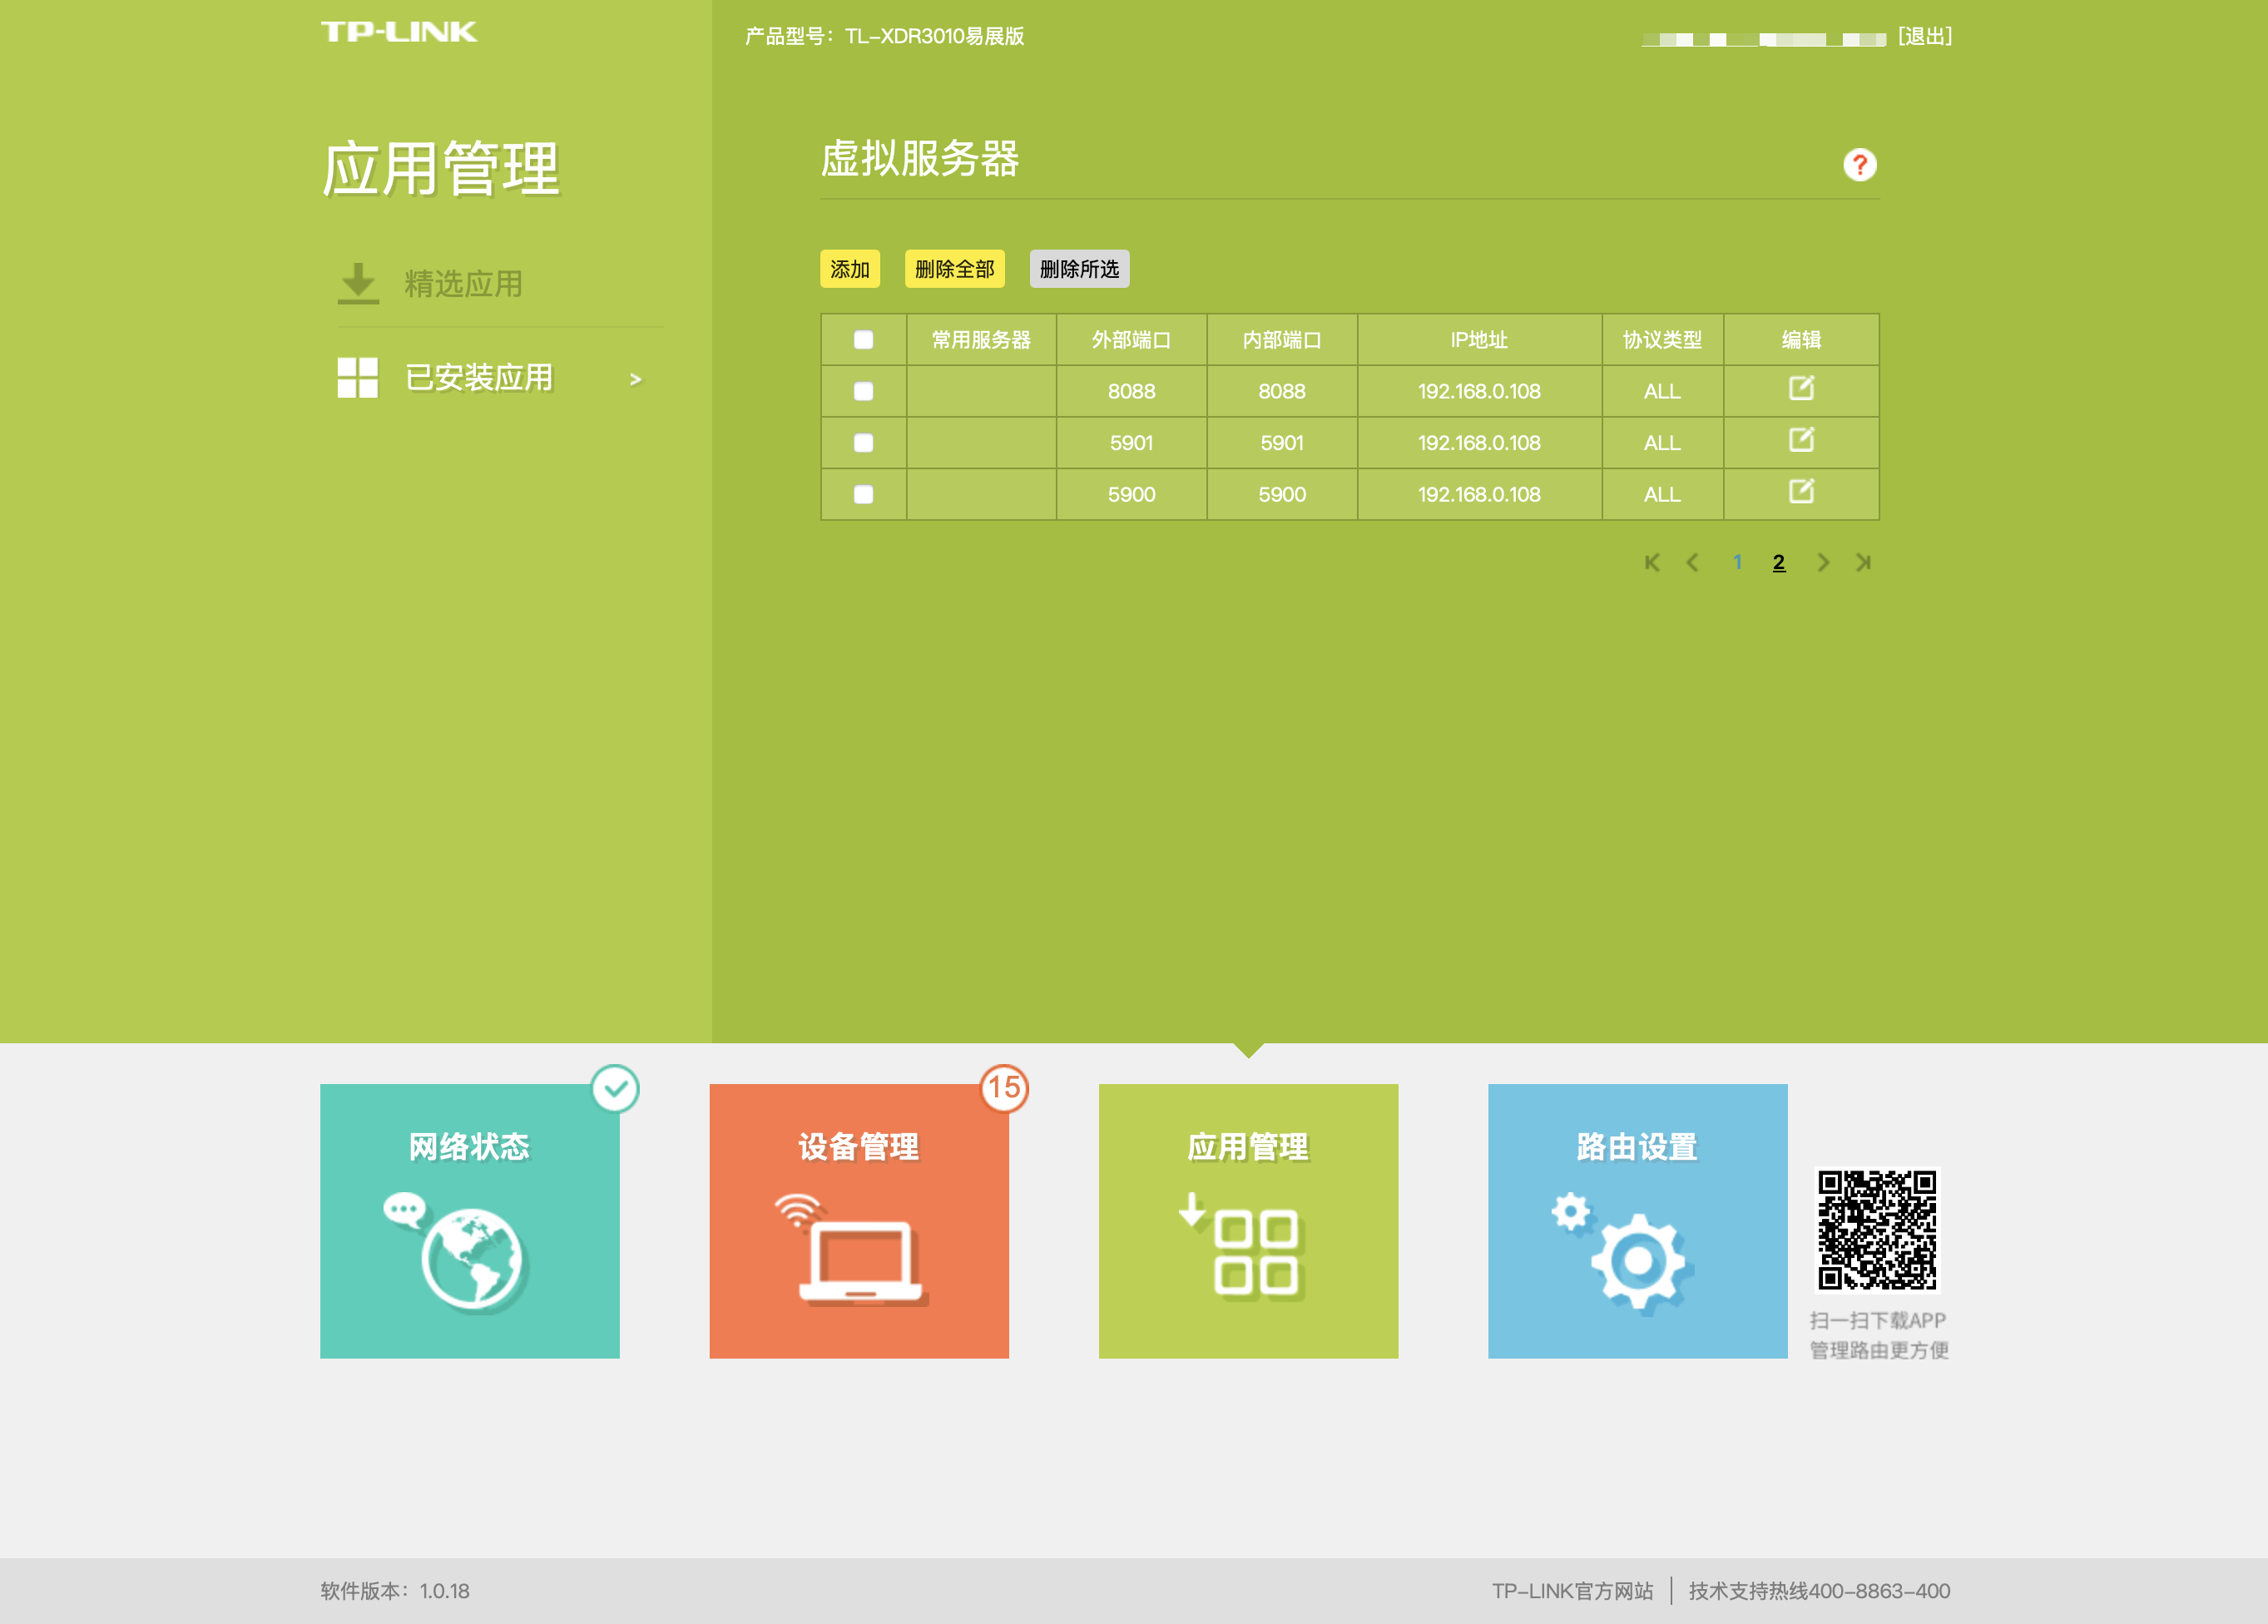Viewport: 2268px width, 1624px height.
Task: Open the 网络状态 globe tile
Action: click(469, 1220)
